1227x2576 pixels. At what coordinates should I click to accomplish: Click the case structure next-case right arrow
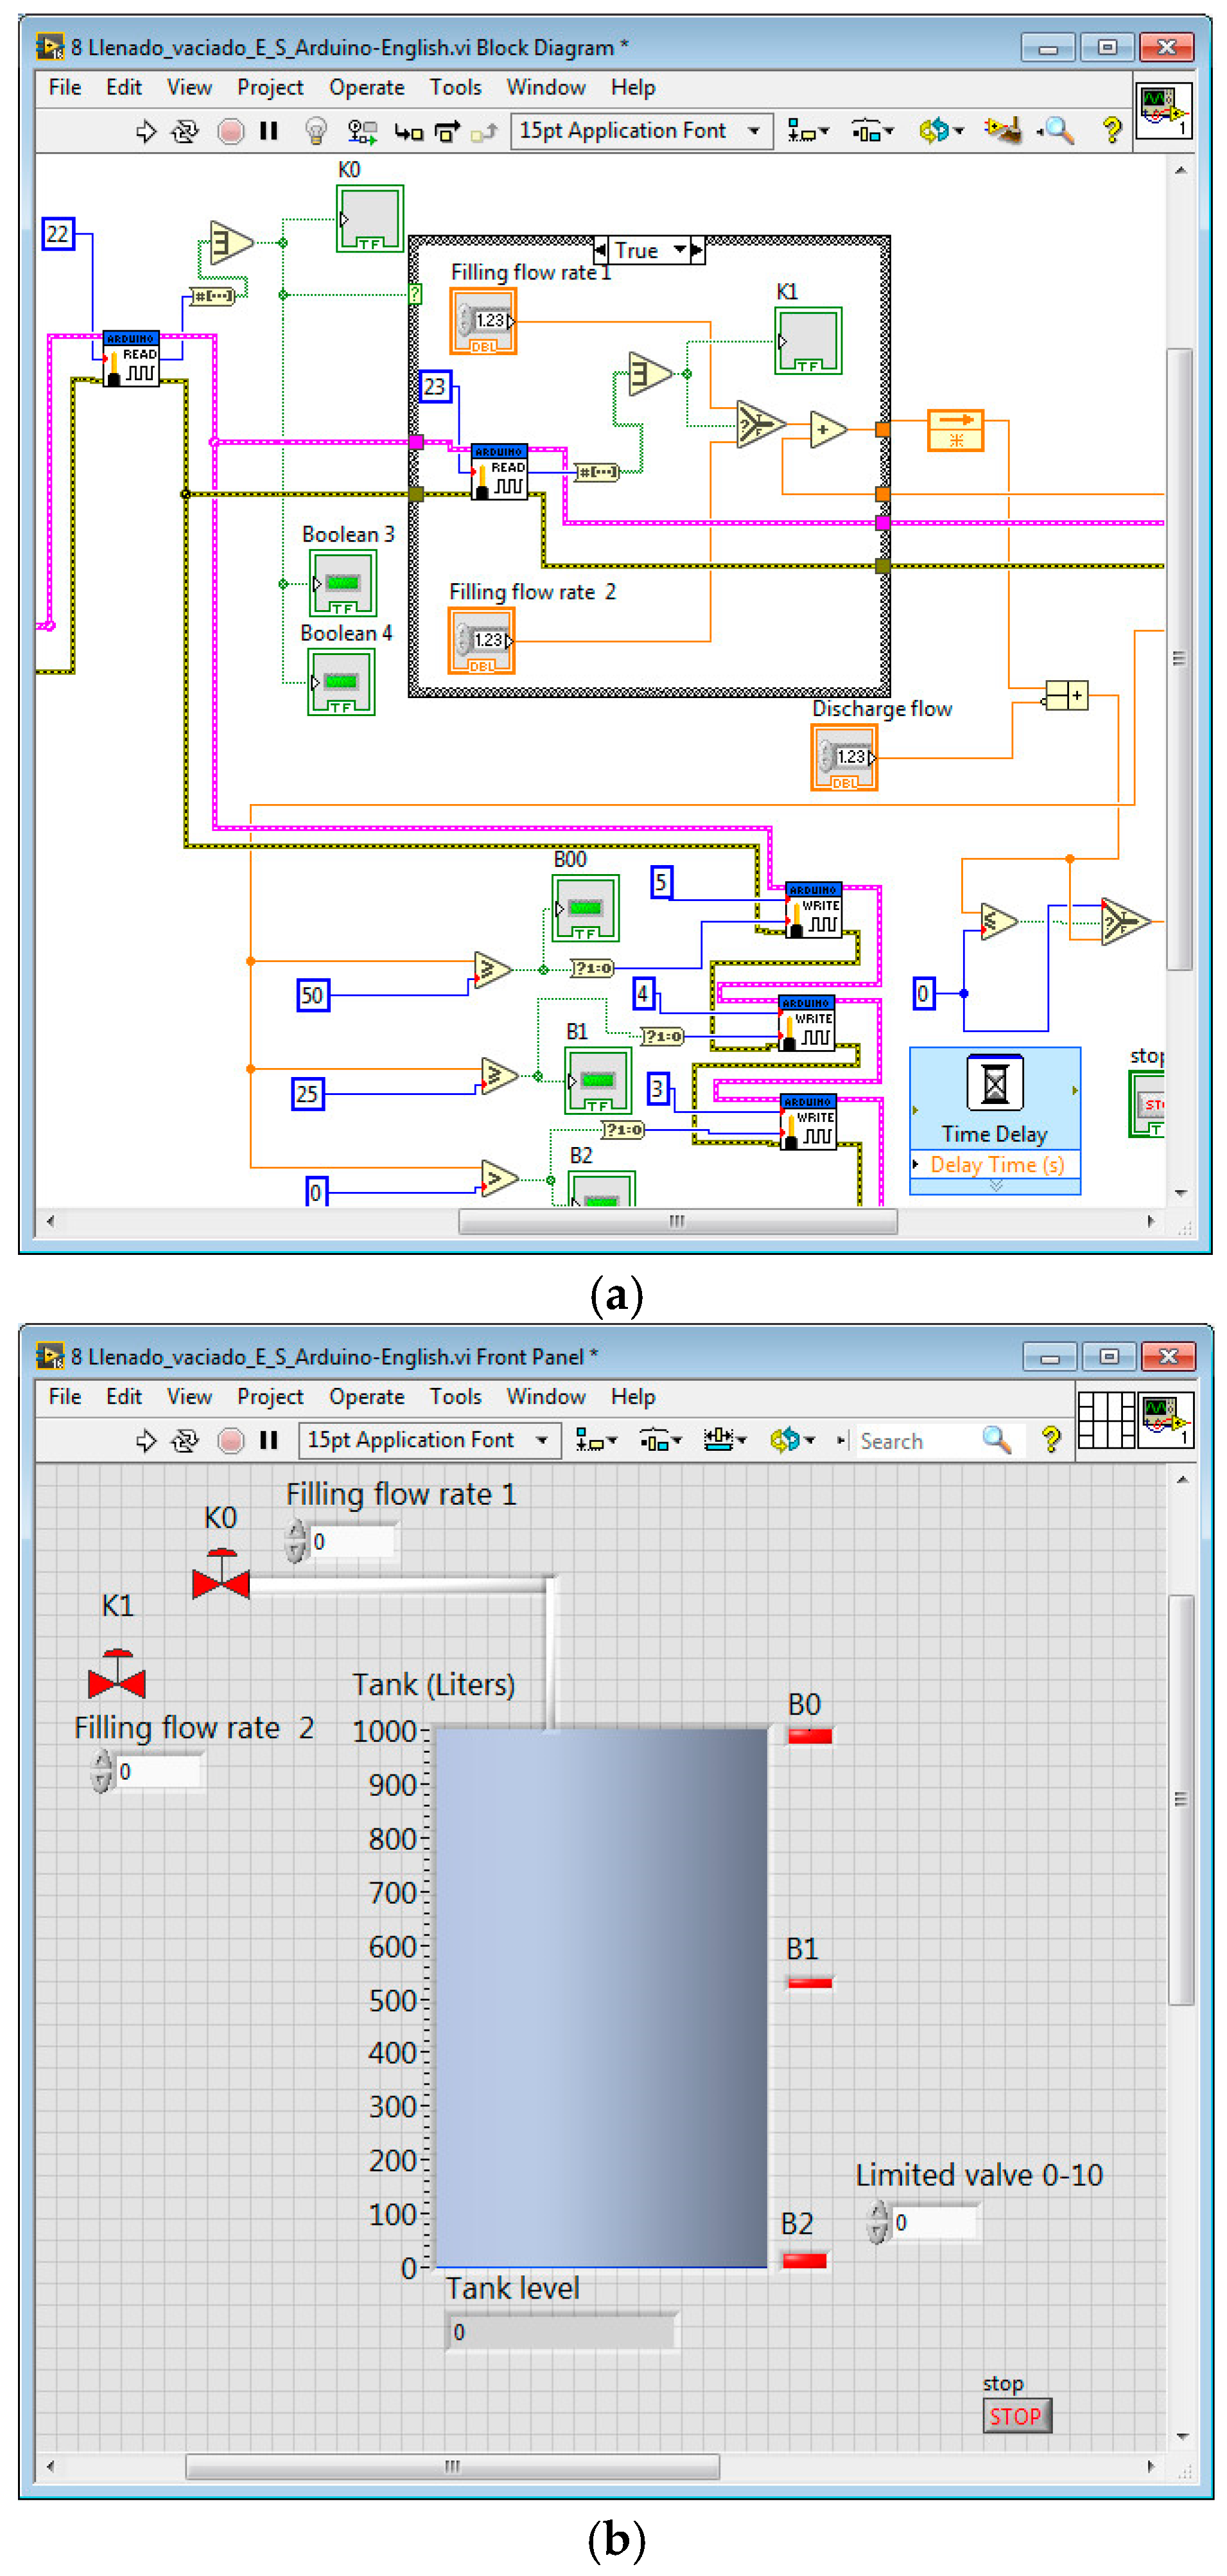697,250
